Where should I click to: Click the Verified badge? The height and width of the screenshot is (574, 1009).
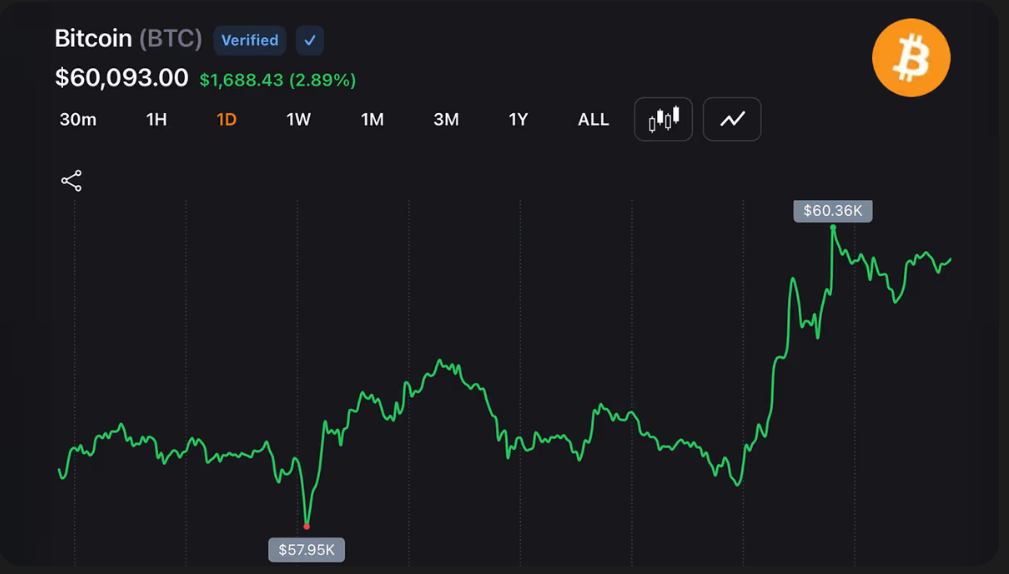(250, 40)
